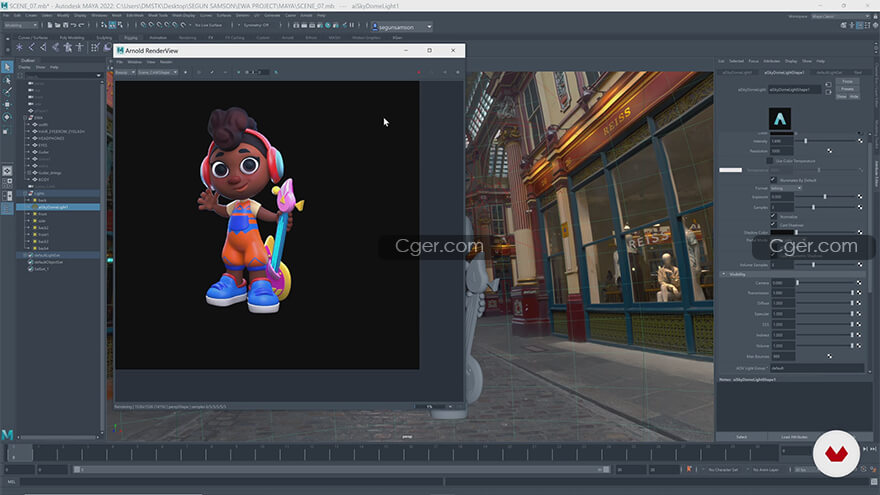The width and height of the screenshot is (880, 495).
Task: Click the Show button in Attribute Editor
Action: [841, 97]
